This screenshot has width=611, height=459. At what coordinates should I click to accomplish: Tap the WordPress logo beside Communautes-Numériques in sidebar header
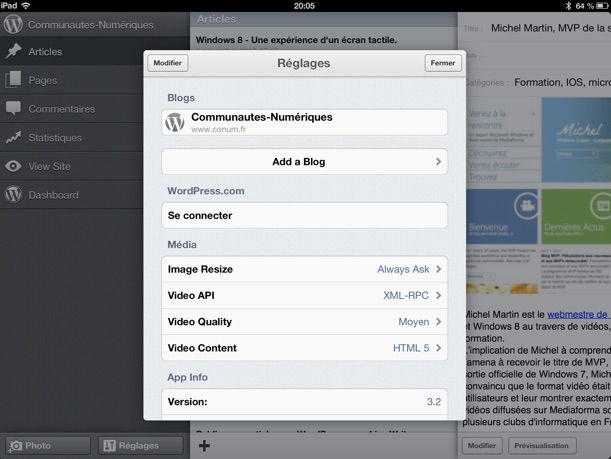pos(13,24)
